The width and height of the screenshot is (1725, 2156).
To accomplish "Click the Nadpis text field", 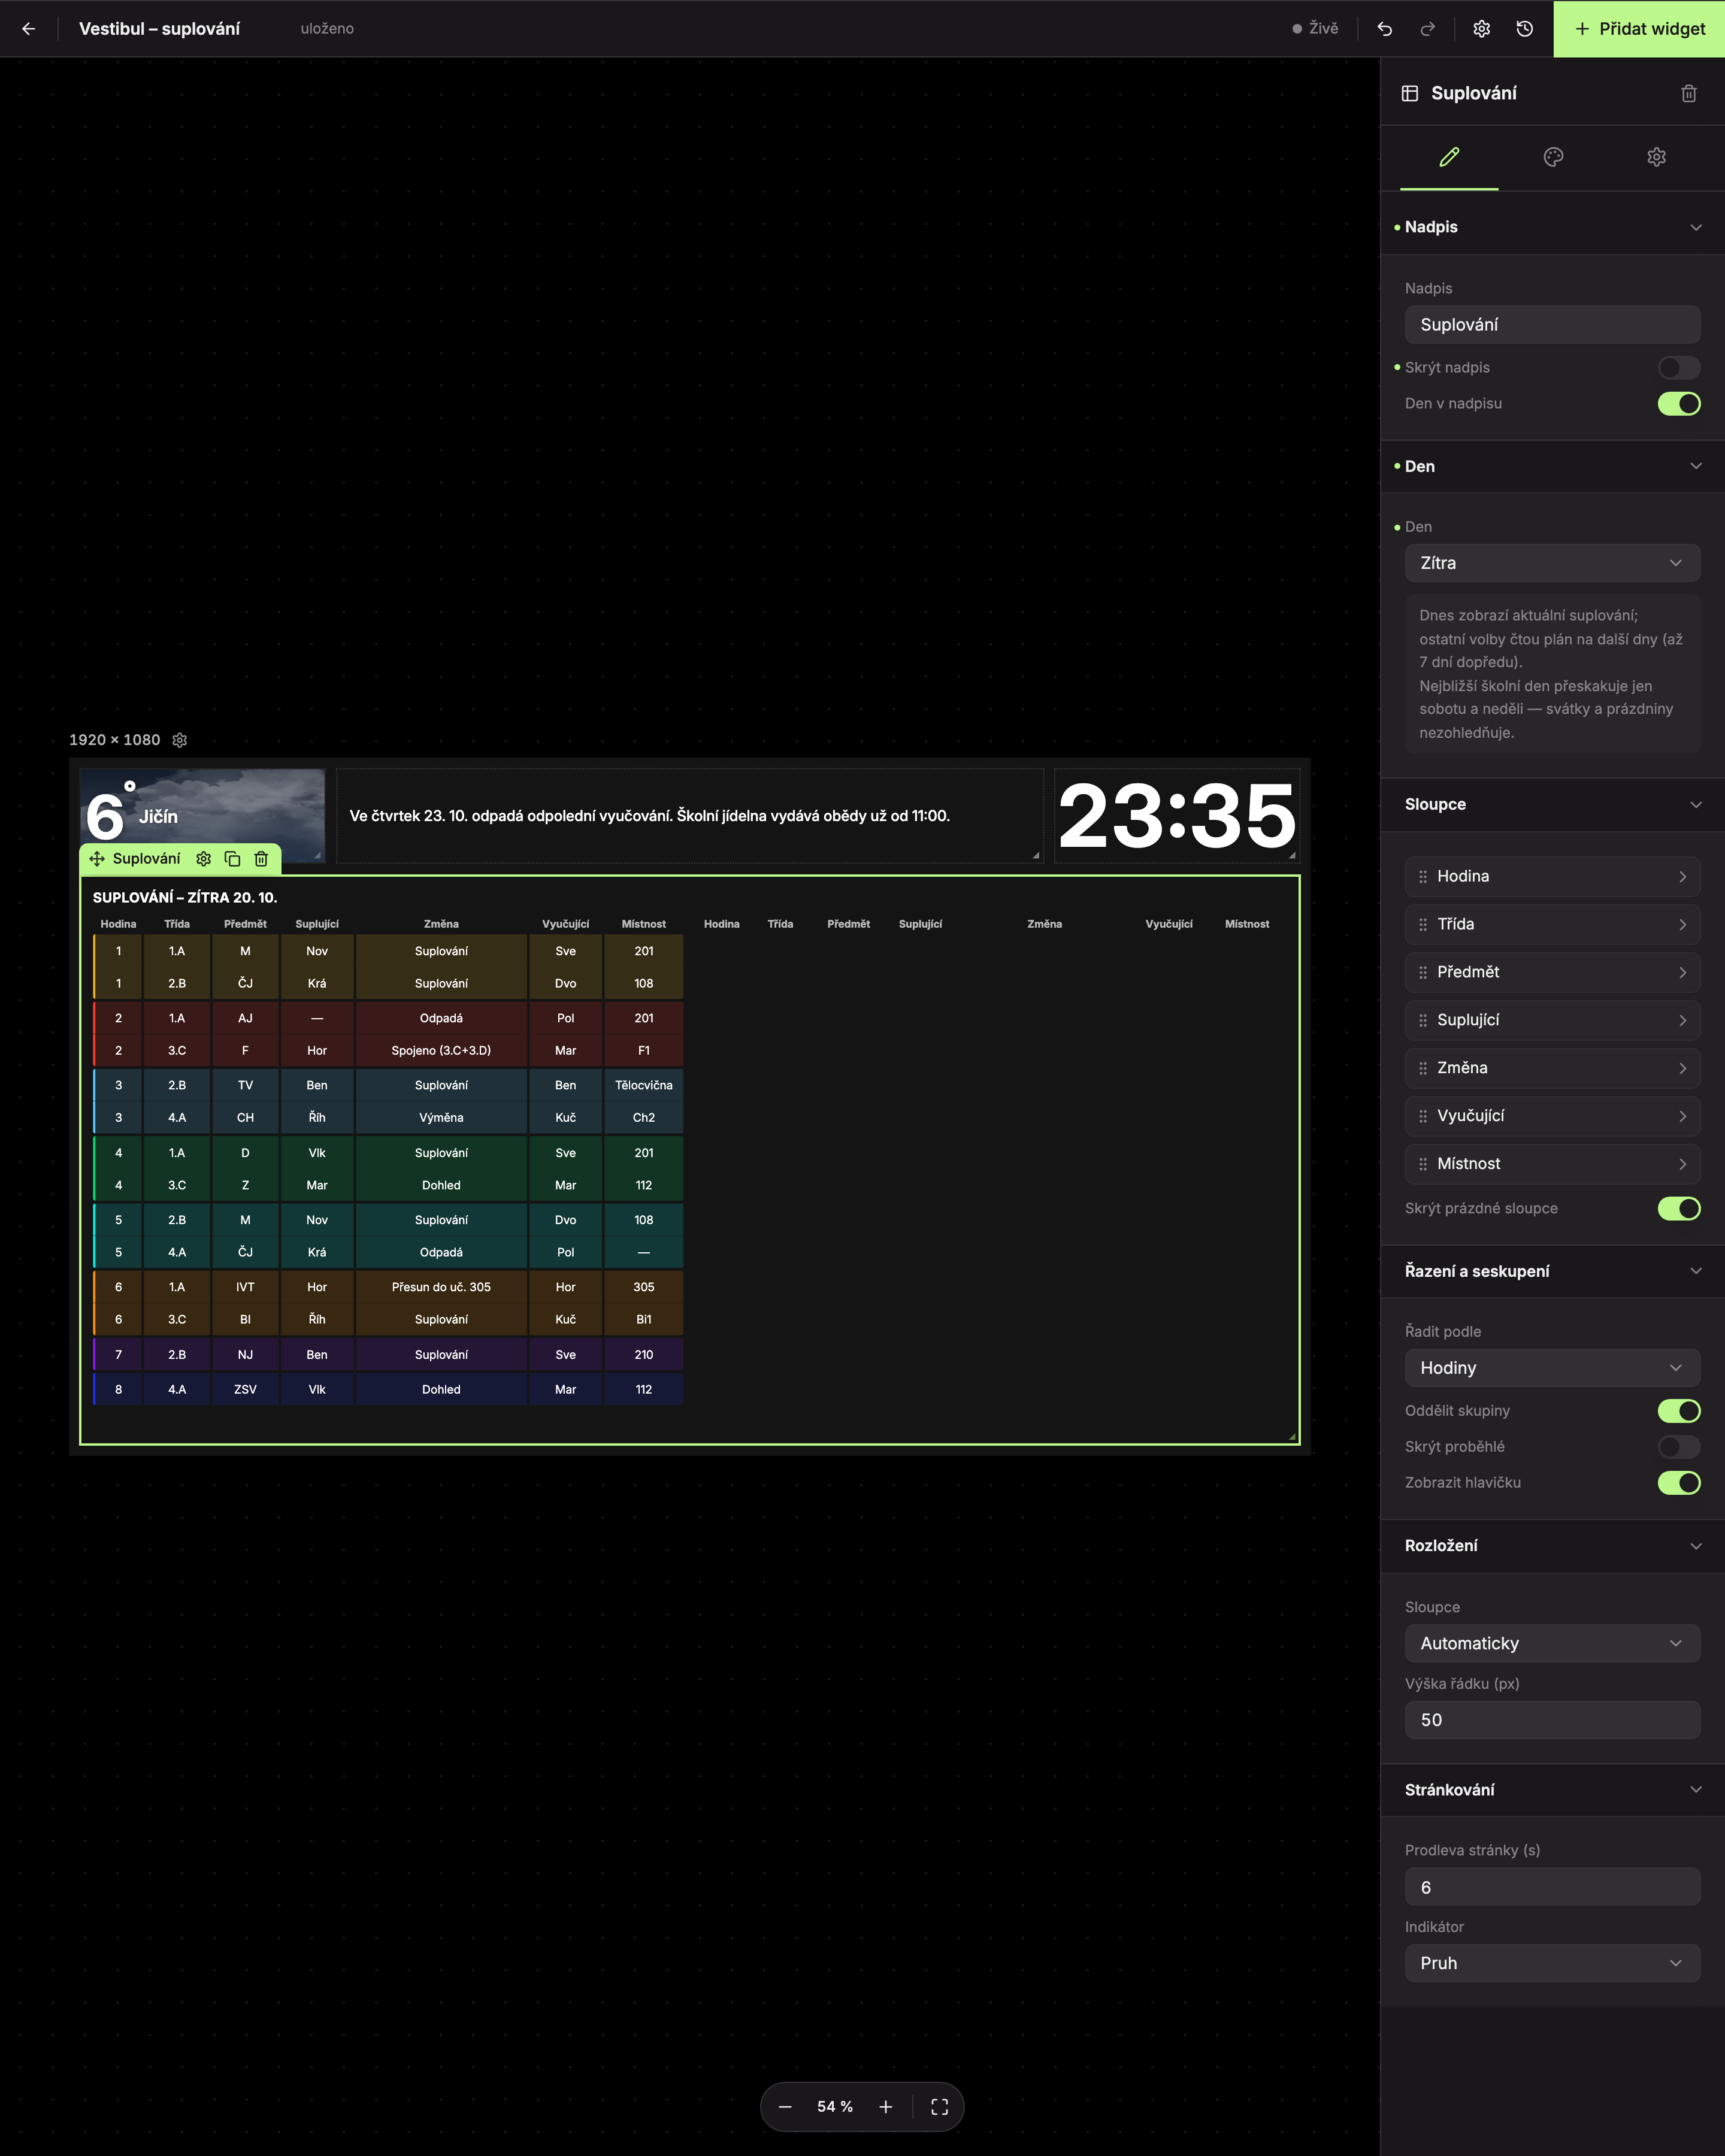I will [1552, 325].
